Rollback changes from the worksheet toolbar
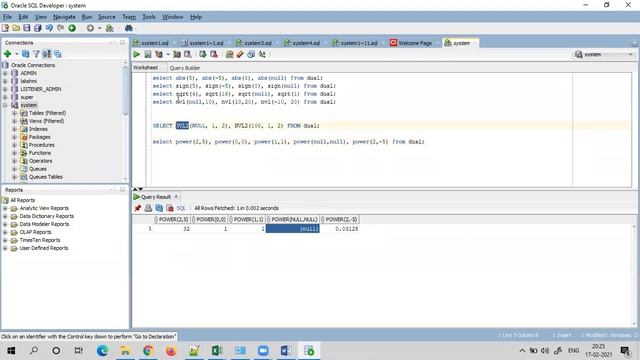This screenshot has height=360, width=640. click(x=214, y=54)
